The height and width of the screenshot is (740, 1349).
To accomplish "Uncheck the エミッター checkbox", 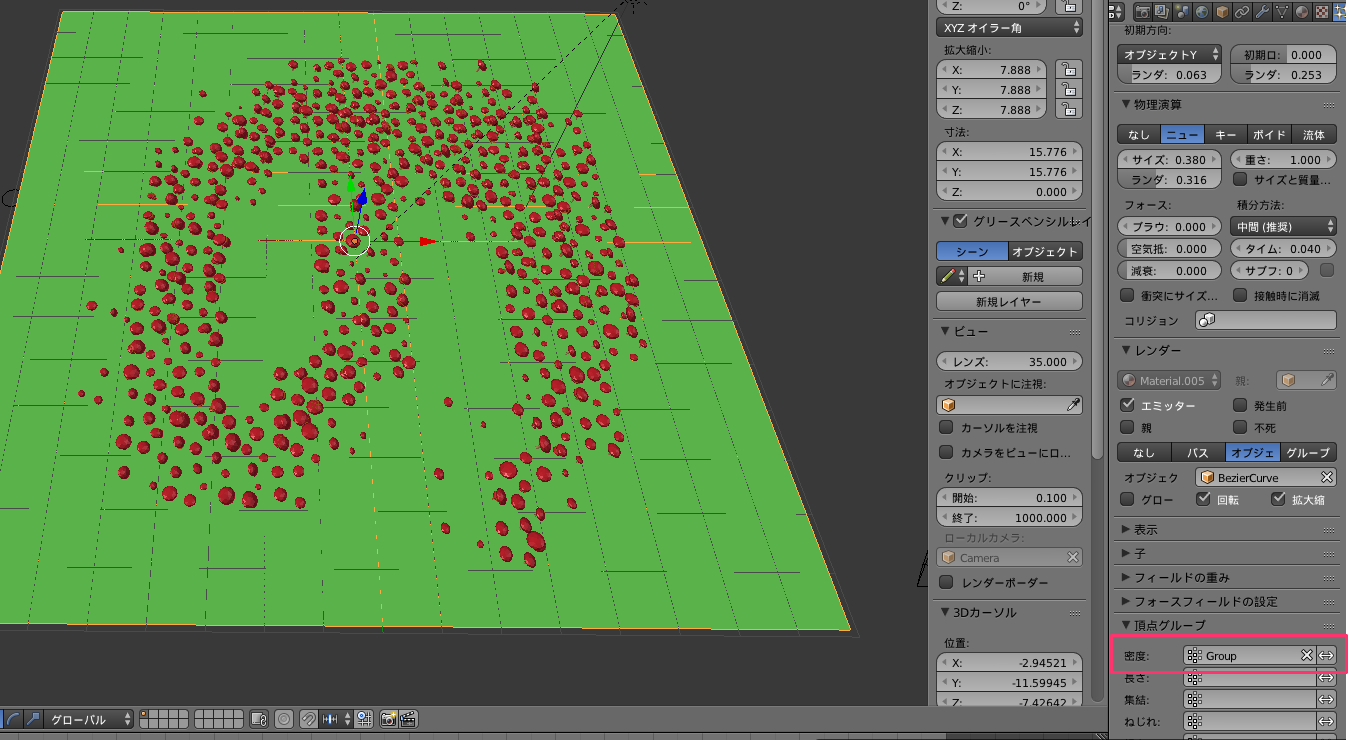I will [1128, 405].
